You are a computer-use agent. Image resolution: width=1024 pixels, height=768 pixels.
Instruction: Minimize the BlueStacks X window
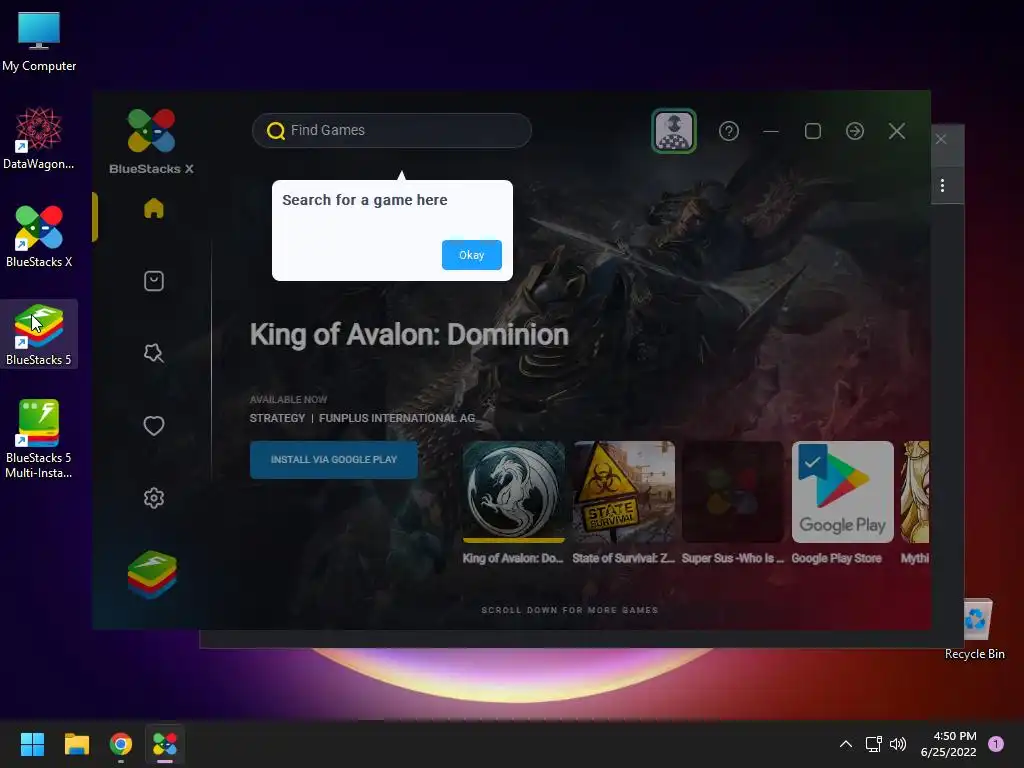point(771,131)
